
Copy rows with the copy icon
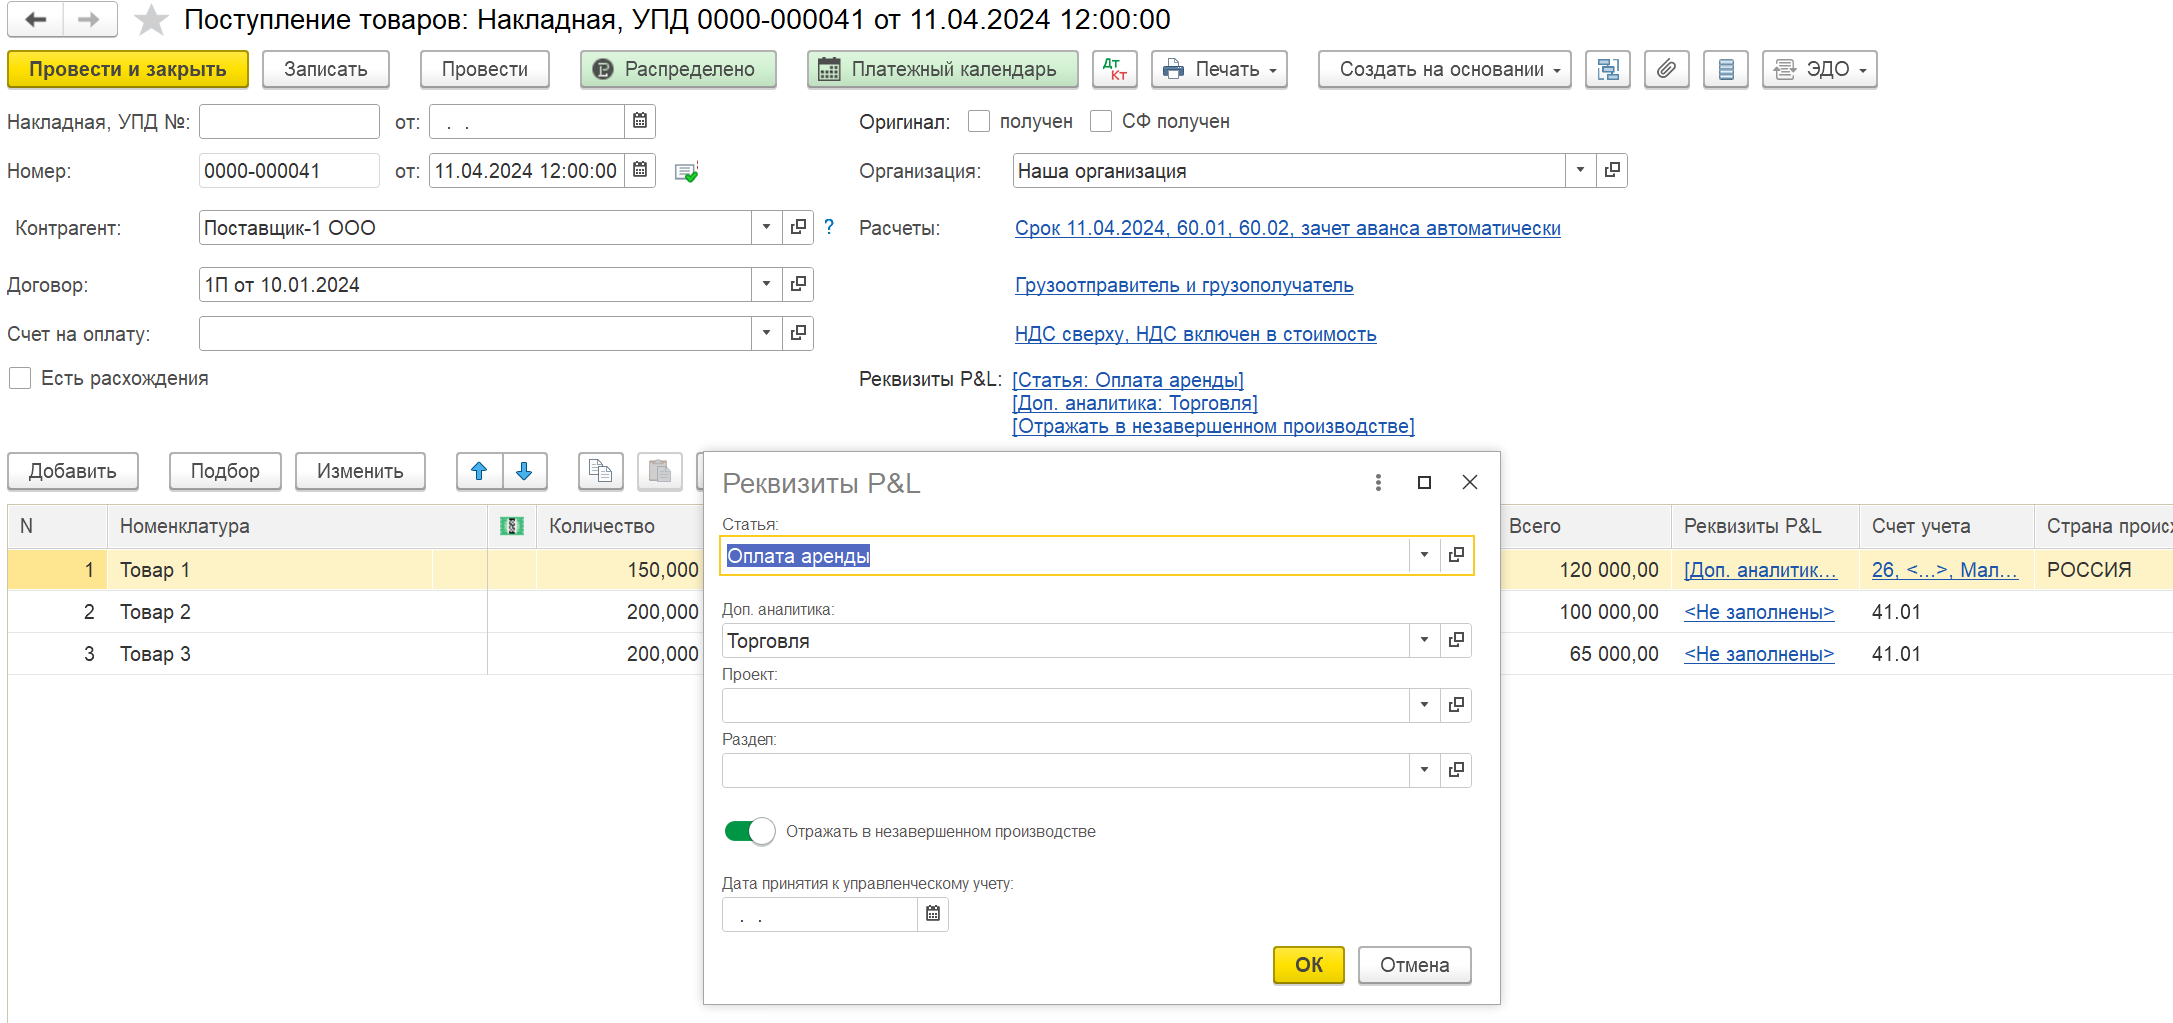coord(600,471)
